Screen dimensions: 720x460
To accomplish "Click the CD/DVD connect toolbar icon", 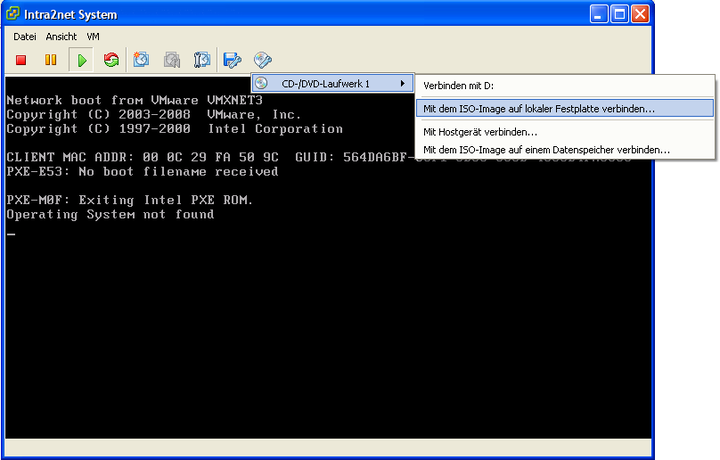I will (x=263, y=60).
